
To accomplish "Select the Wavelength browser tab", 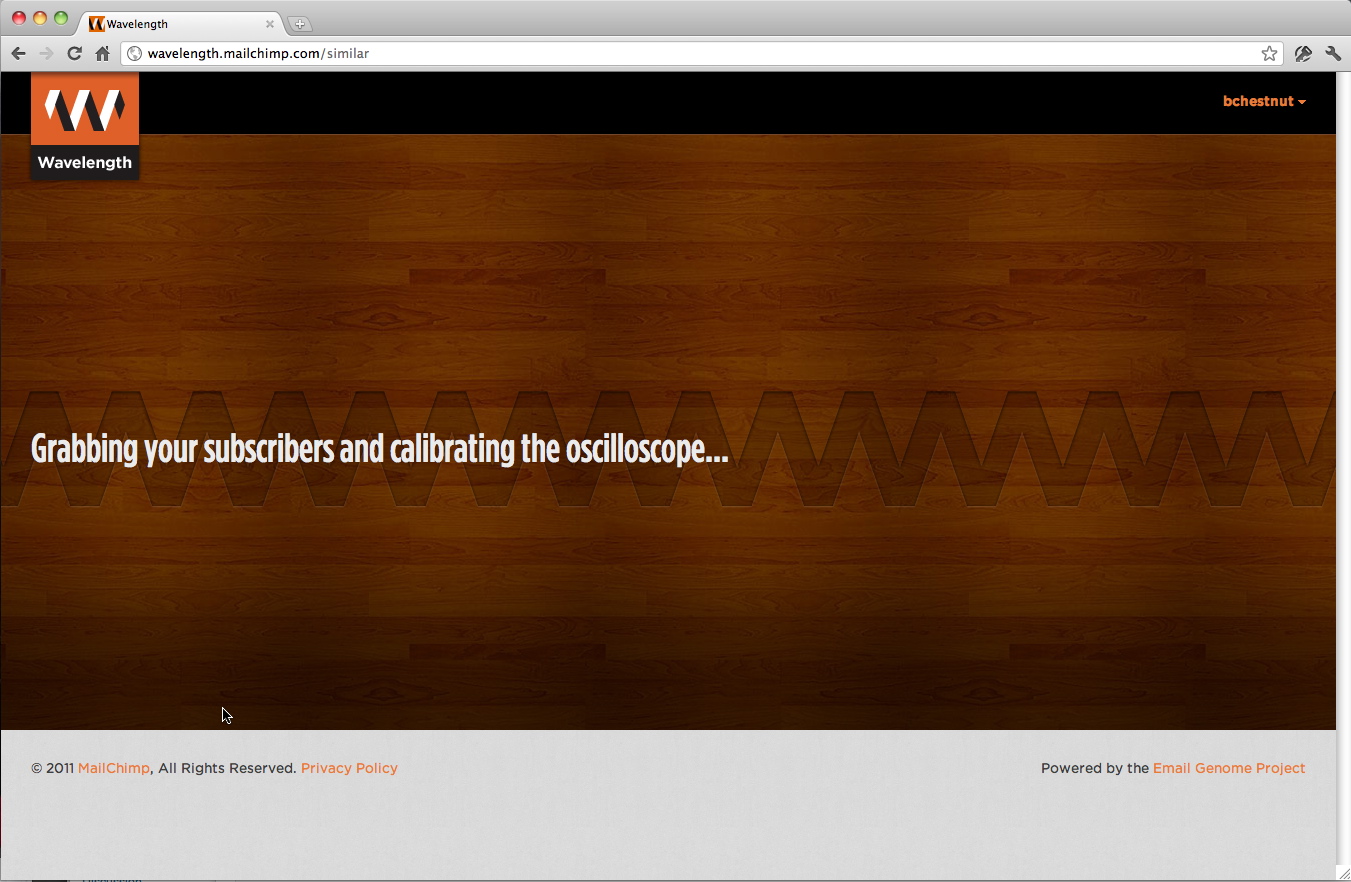I will [x=170, y=24].
